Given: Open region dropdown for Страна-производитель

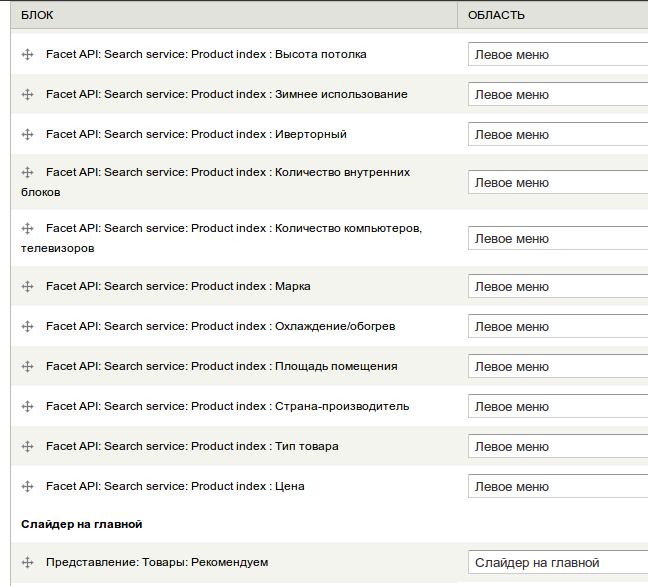Looking at the screenshot, I should [558, 407].
